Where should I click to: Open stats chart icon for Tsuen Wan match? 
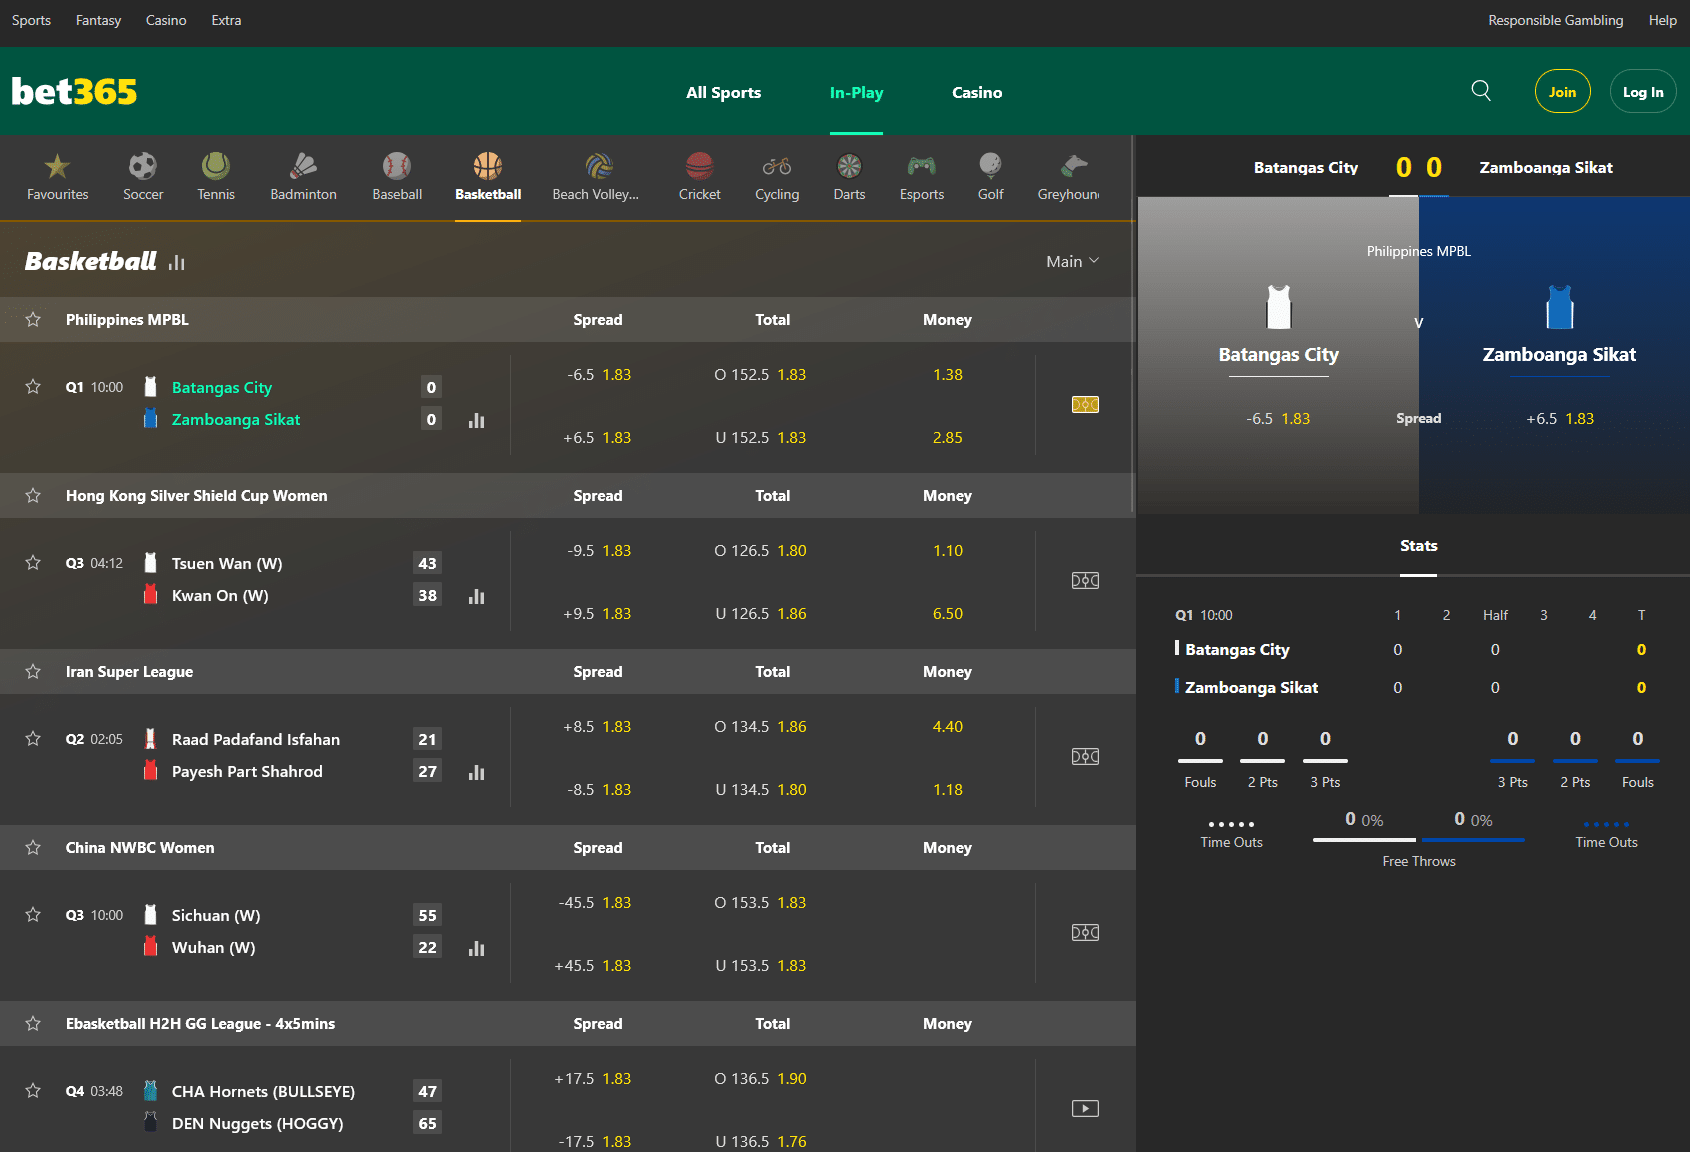pos(476,597)
